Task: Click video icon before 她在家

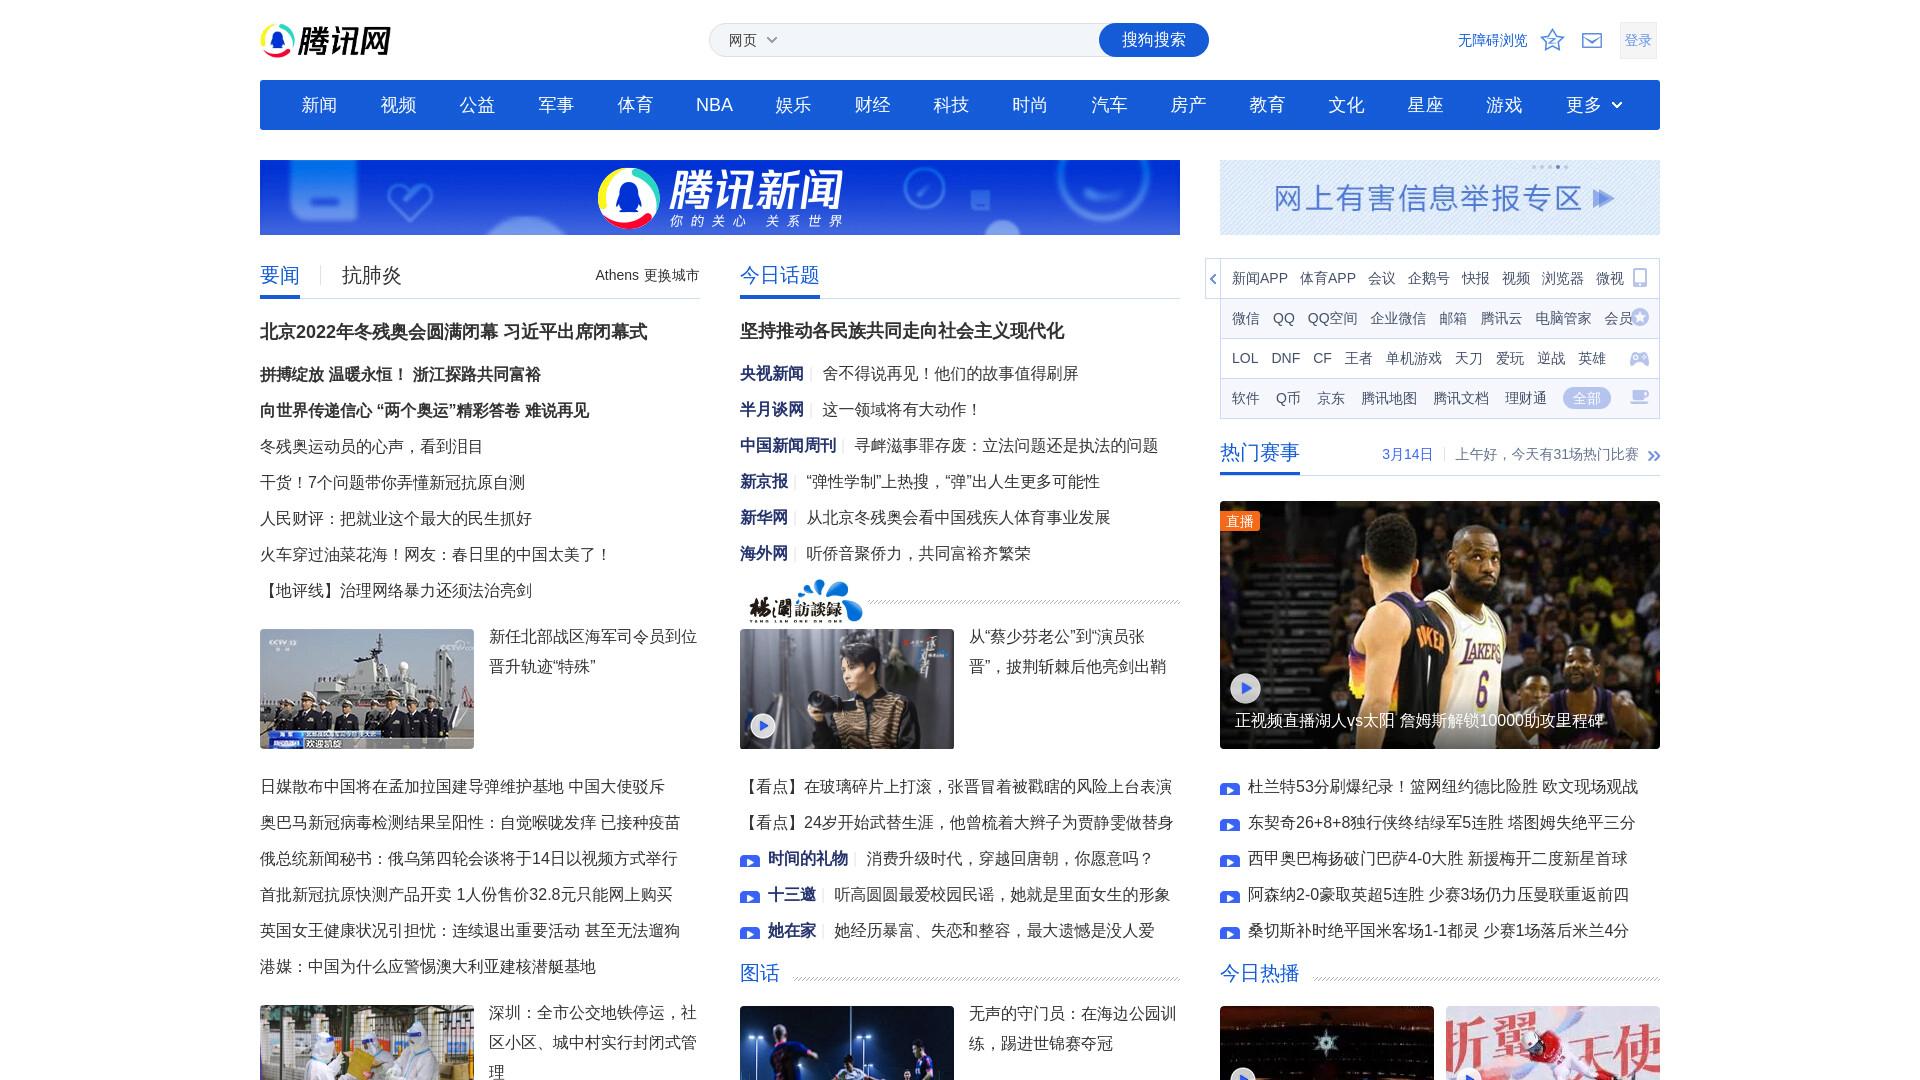Action: pos(750,932)
